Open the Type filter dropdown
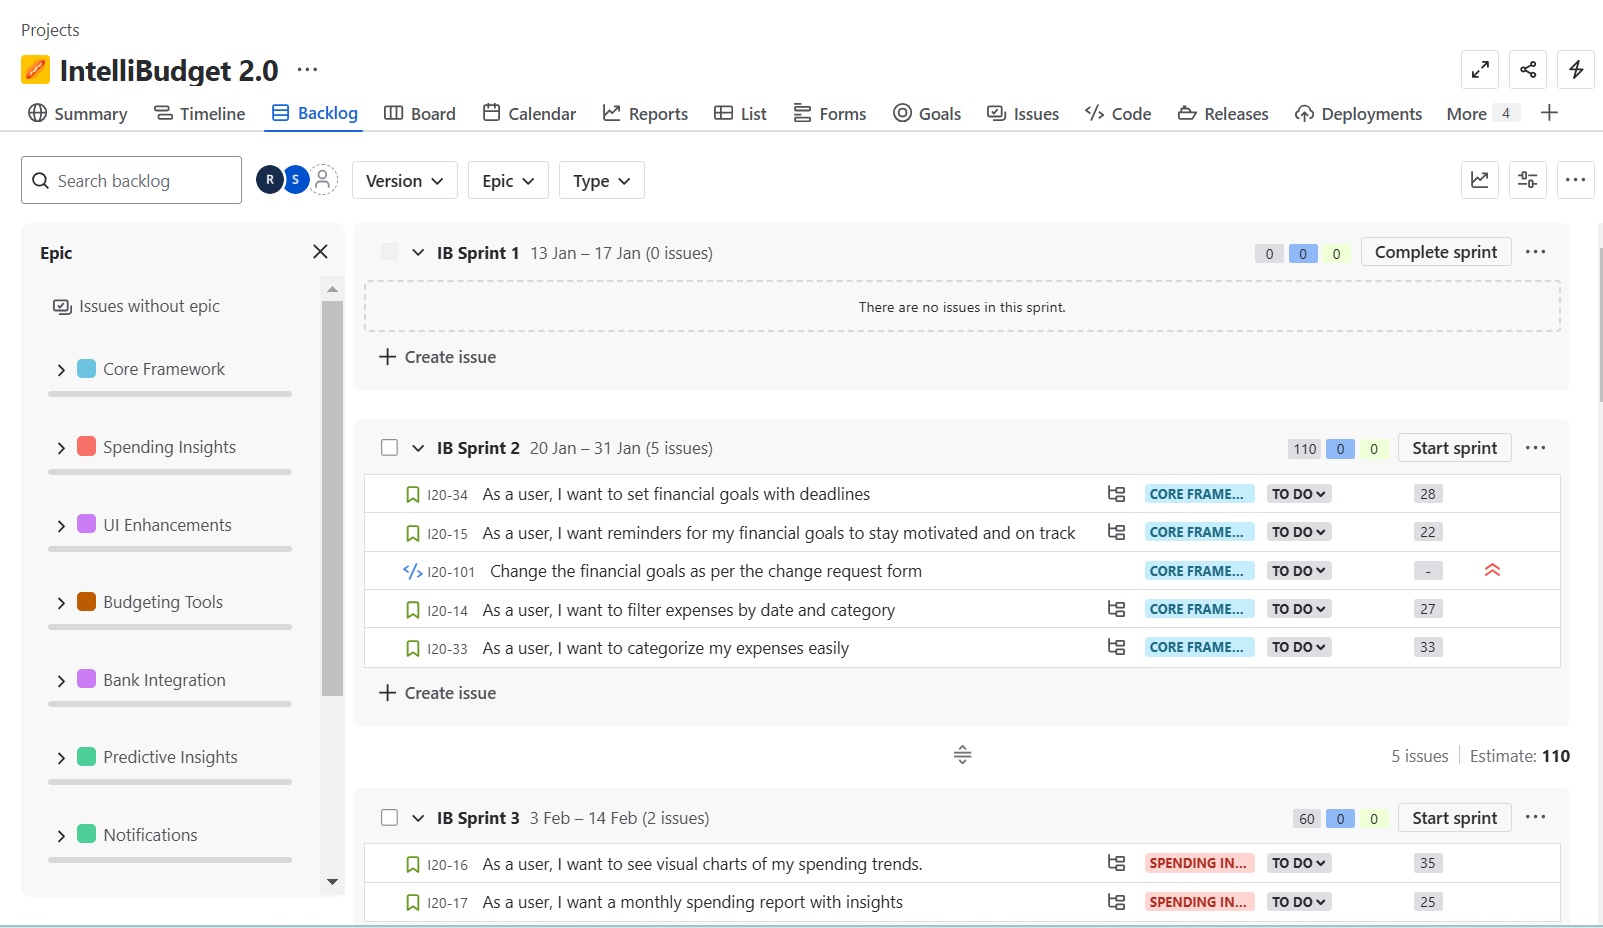Screen dimensions: 1603x928 coord(601,180)
